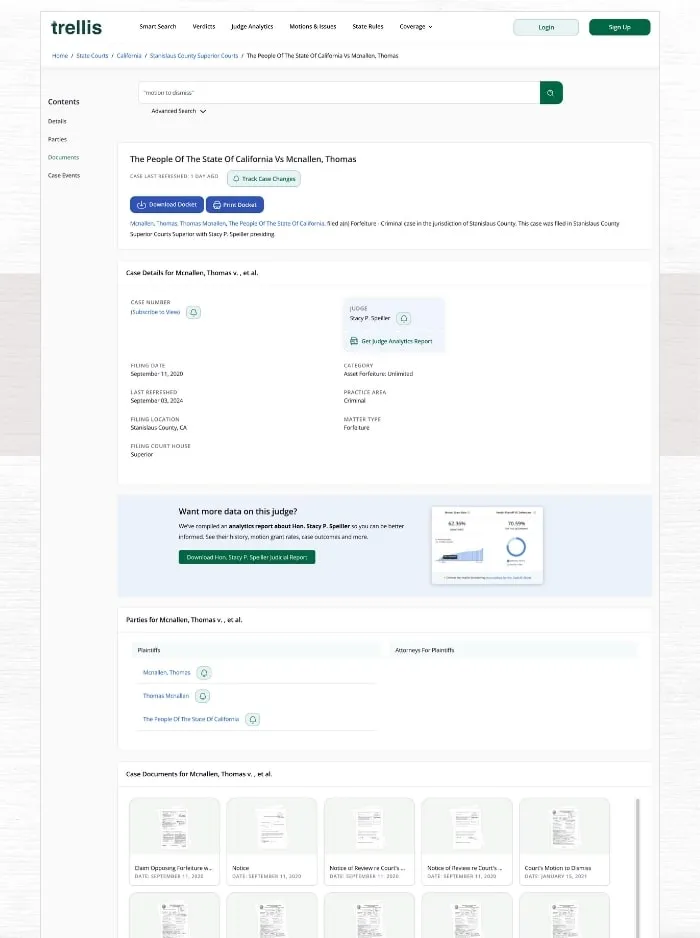Jump to Case Events in Contents sidebar
The height and width of the screenshot is (938, 700).
pyautogui.click(x=64, y=176)
